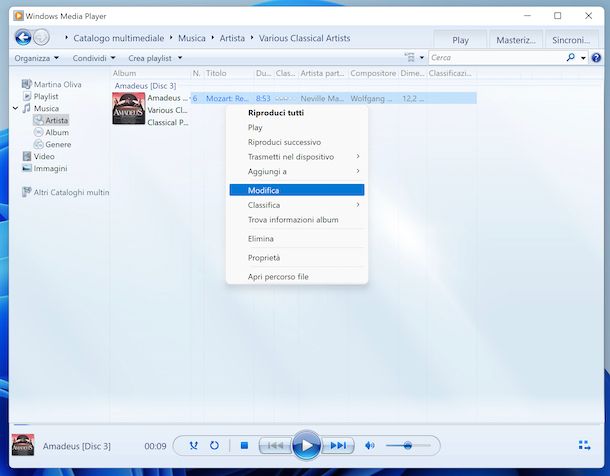Viewport: 610px width, 476px height.
Task: Open Immagini in the sidebar
Action: pyautogui.click(x=45, y=169)
